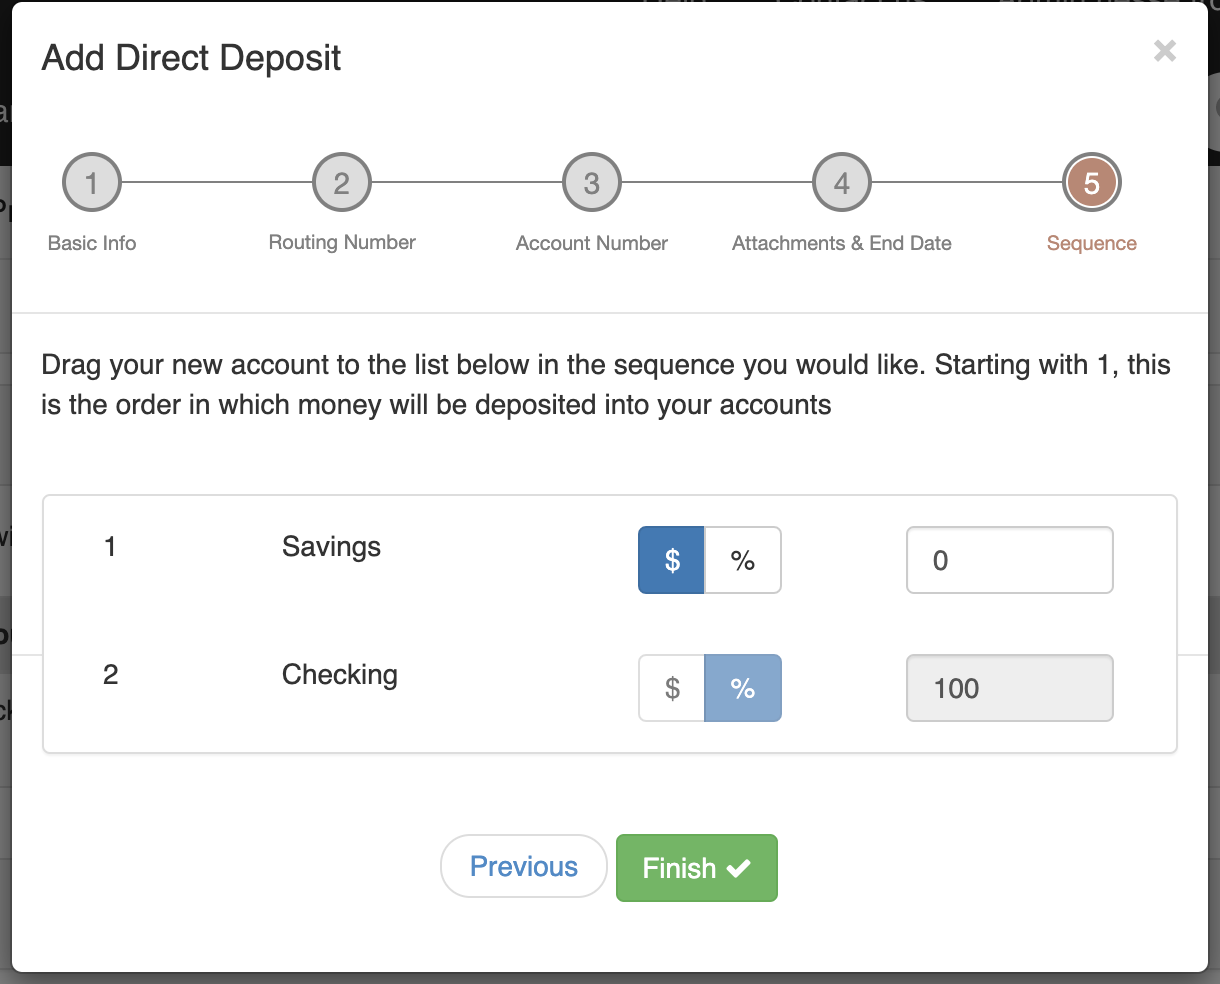
Task: Select the Checking row in the sequence list
Action: pyautogui.click(x=339, y=675)
